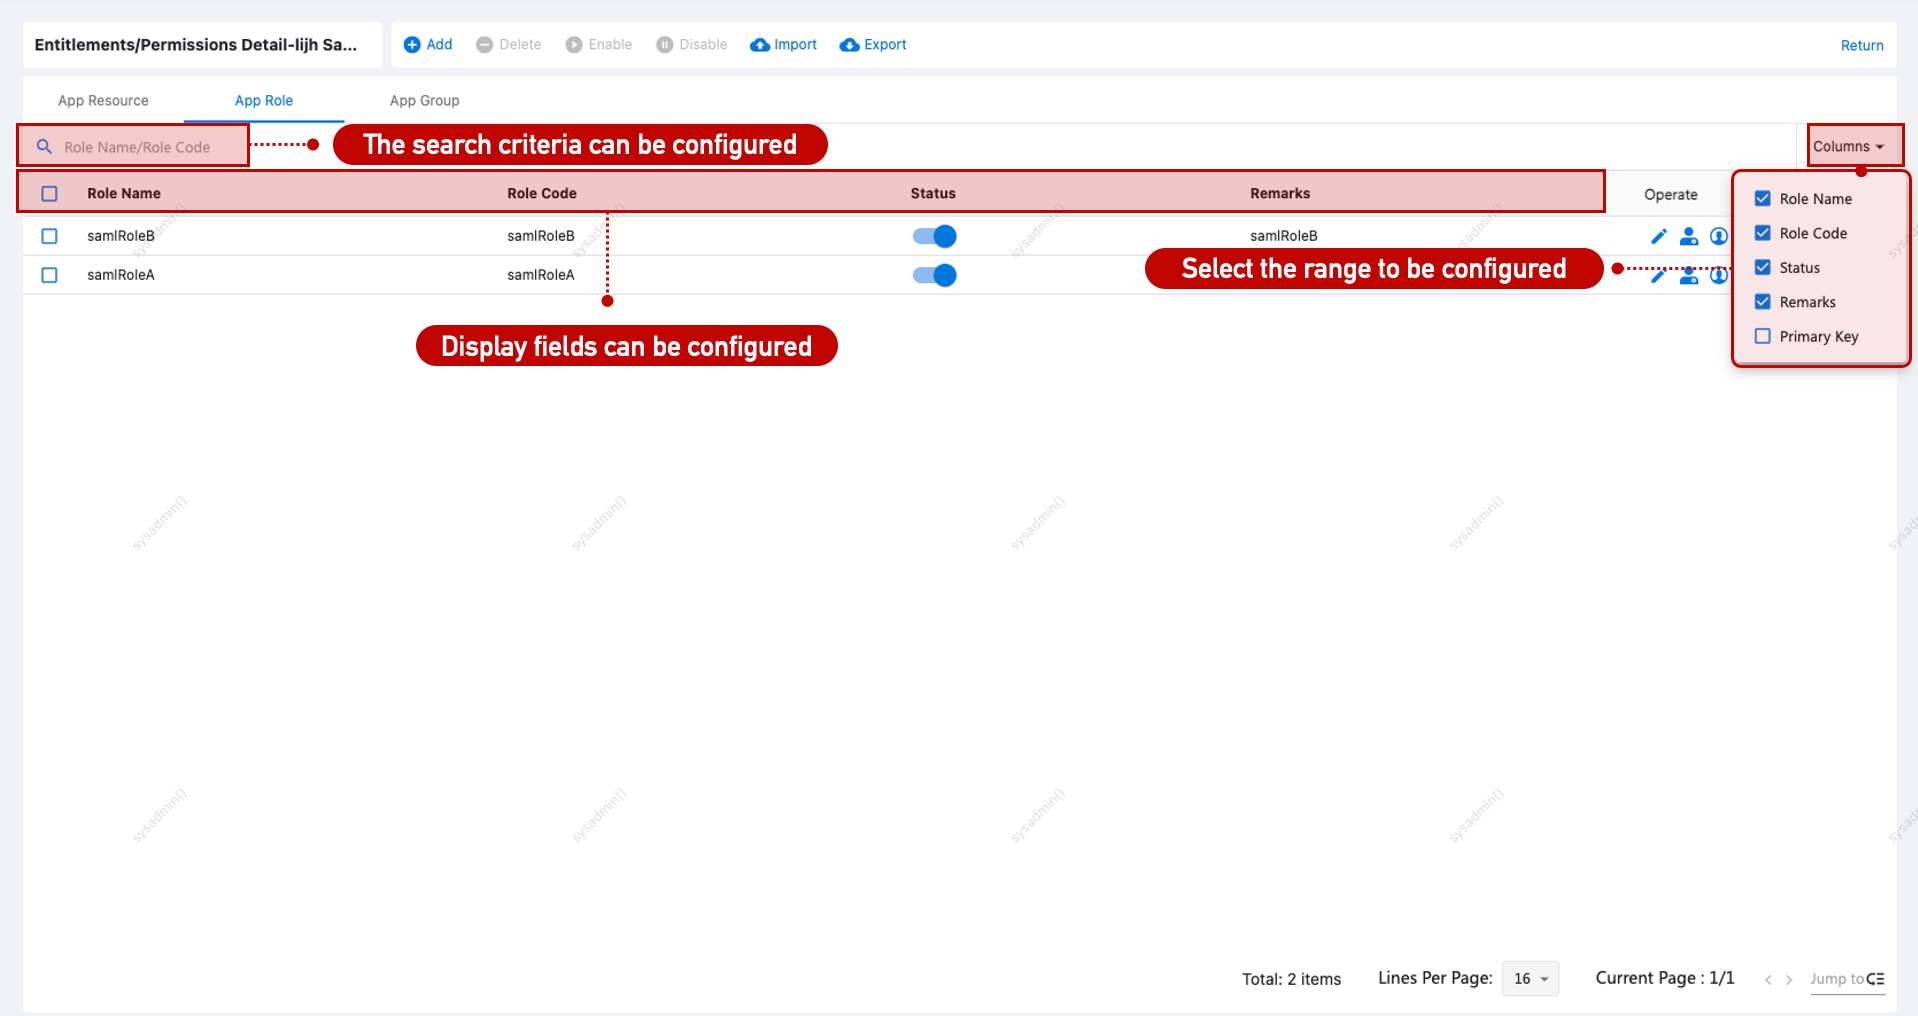Switch to the App Group tab
The height and width of the screenshot is (1016, 1918).
(x=424, y=101)
